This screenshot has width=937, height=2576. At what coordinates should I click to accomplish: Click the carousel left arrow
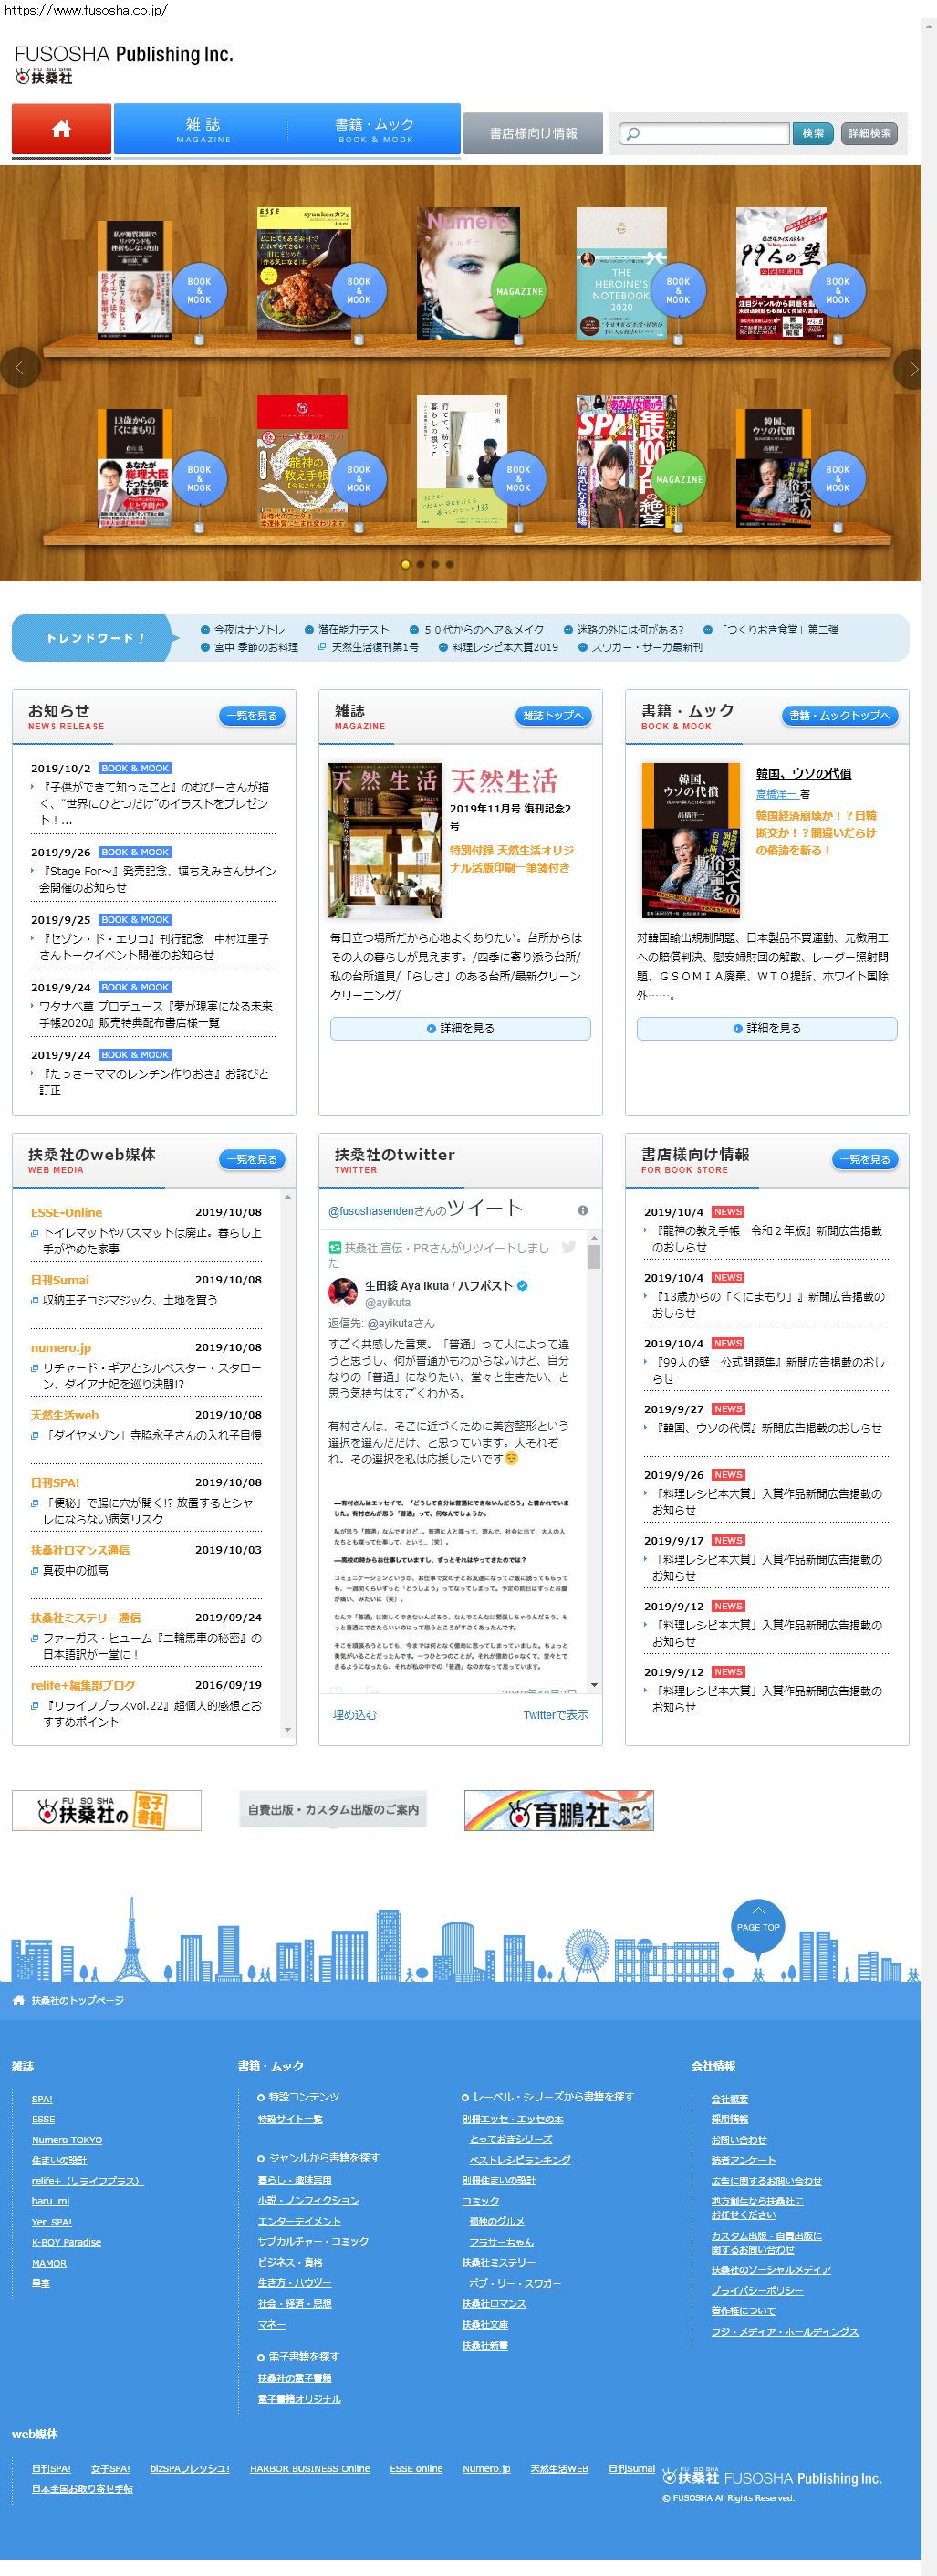tap(19, 368)
